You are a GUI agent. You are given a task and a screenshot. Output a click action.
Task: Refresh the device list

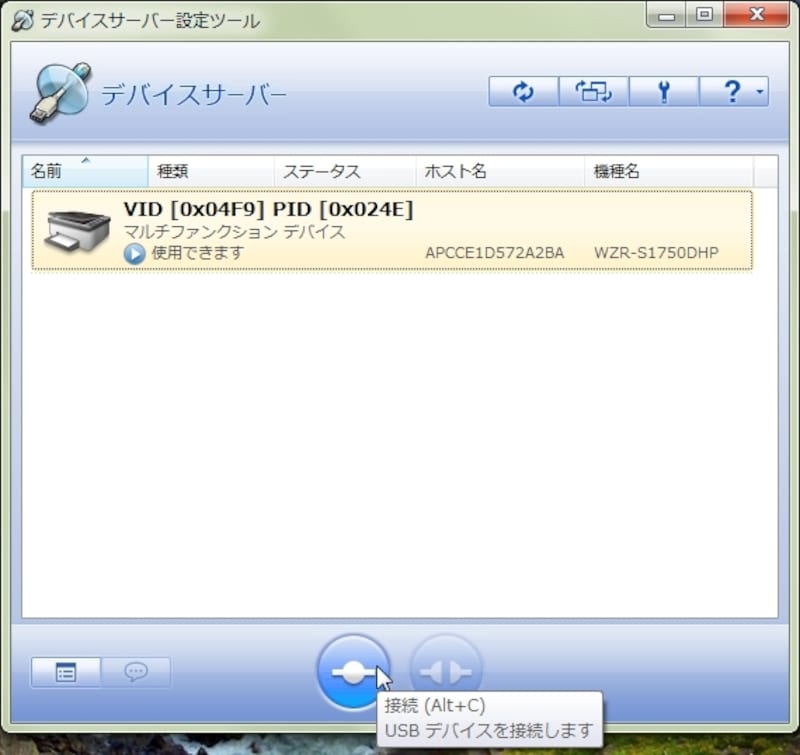(x=522, y=91)
